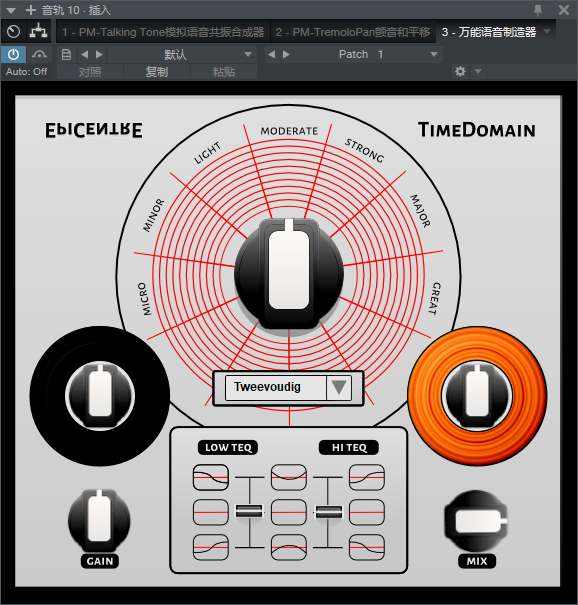This screenshot has height=605, width=578.
Task: Click the 粘贴 paste button
Action: [x=224, y=72]
